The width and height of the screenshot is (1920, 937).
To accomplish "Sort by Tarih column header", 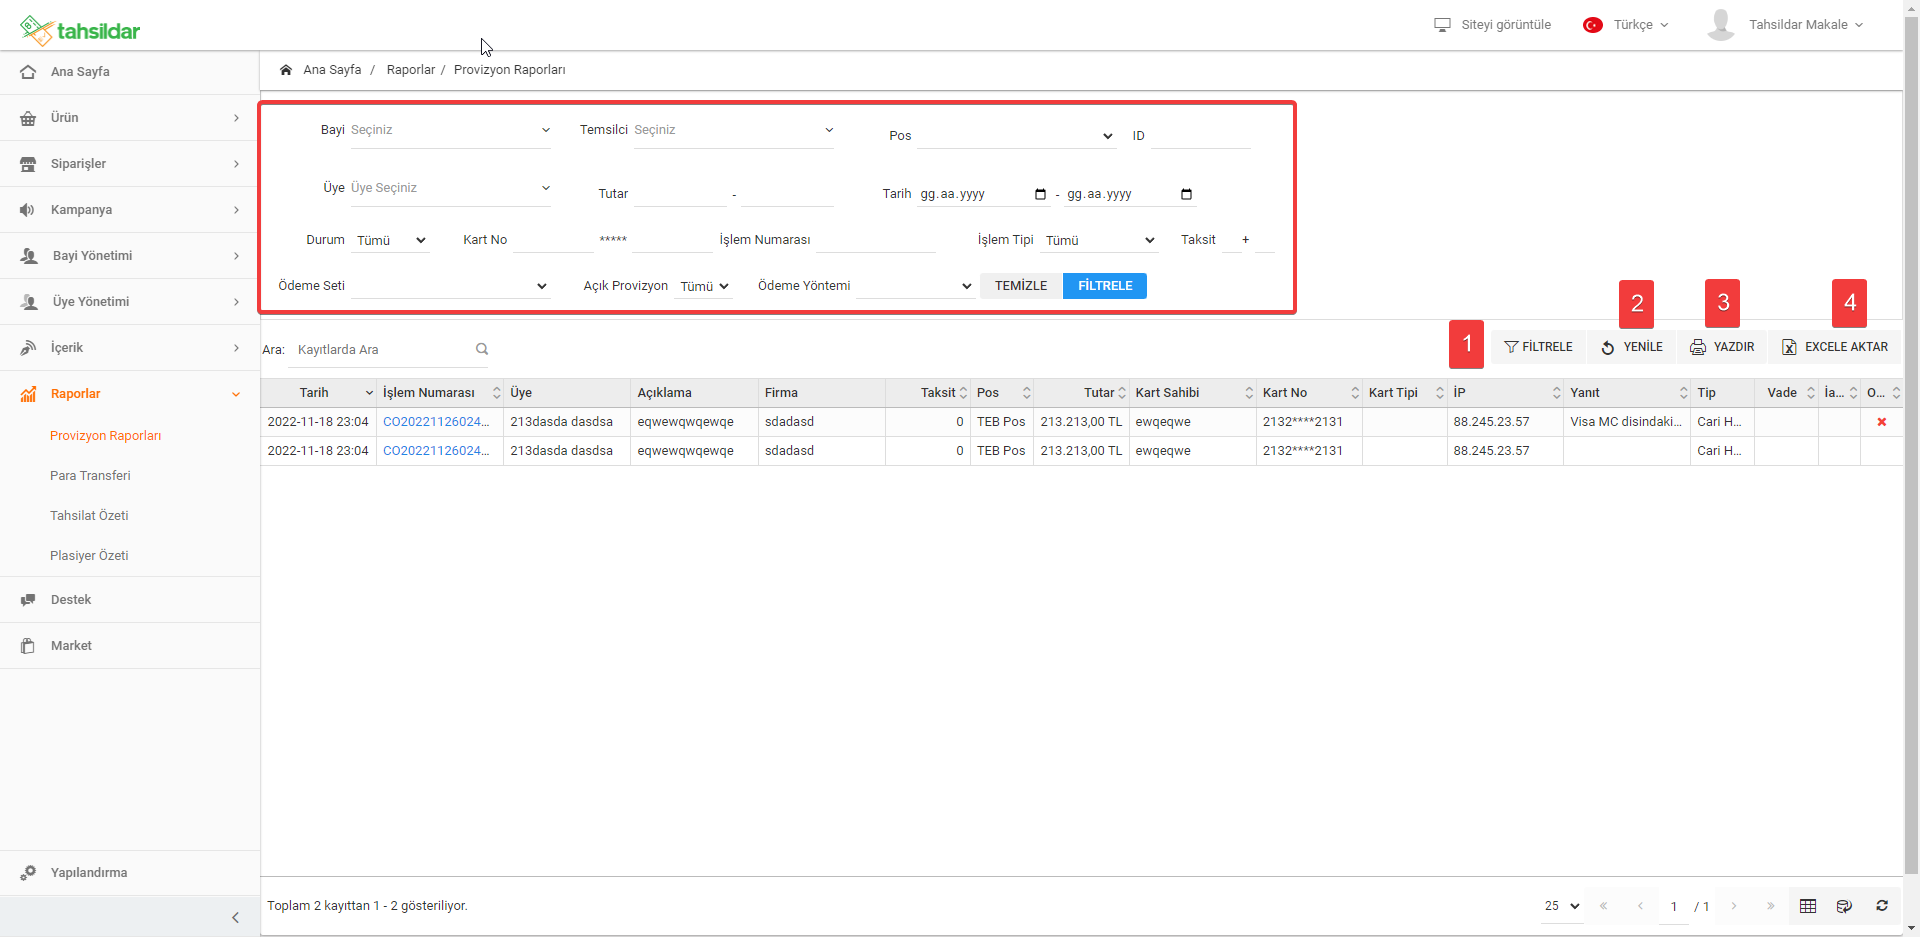I will 318,393.
